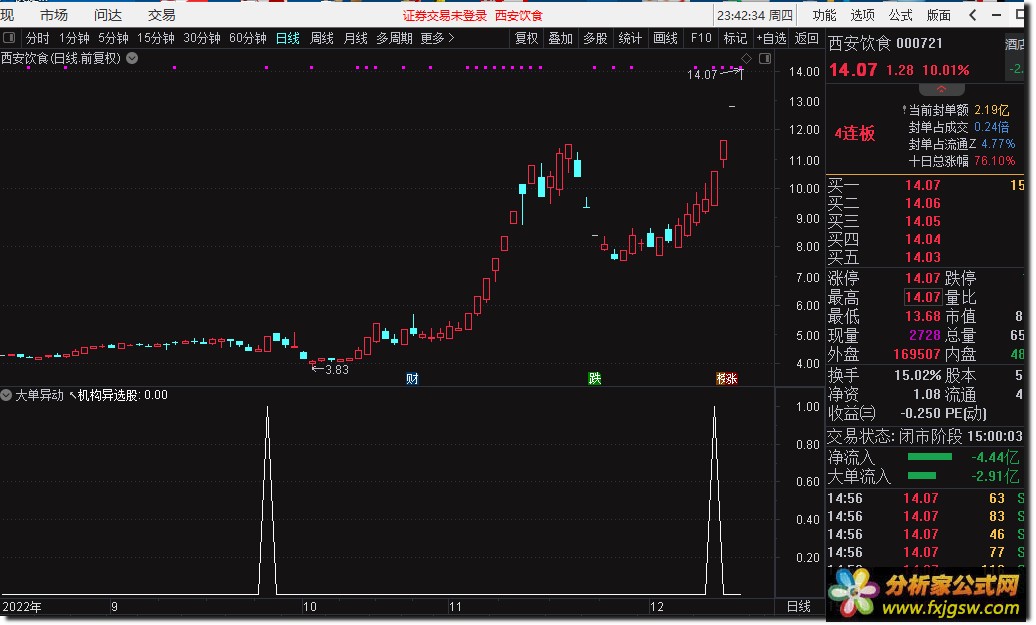Click the 画线 drawing tools button
The height and width of the screenshot is (625, 1036).
point(665,38)
